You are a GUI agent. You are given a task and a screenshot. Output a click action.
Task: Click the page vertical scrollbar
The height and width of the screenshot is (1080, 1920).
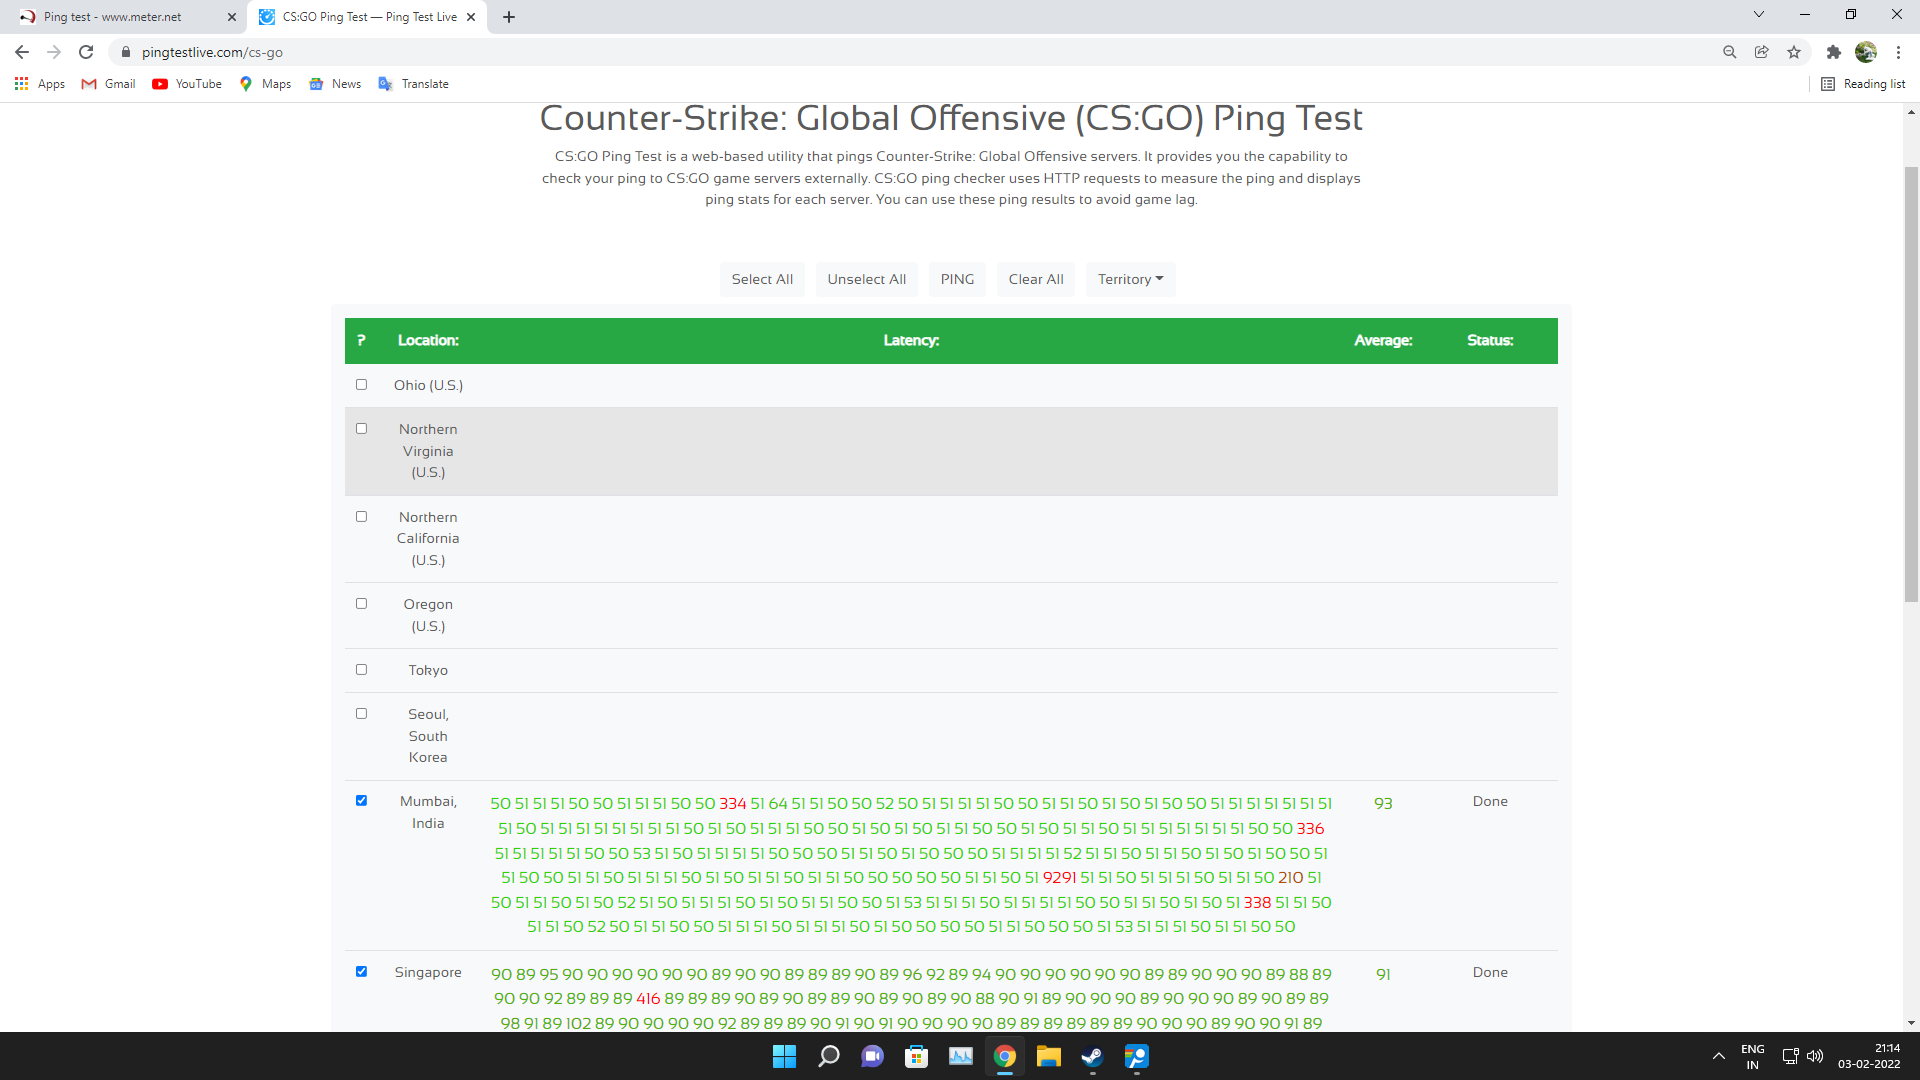coord(1912,384)
